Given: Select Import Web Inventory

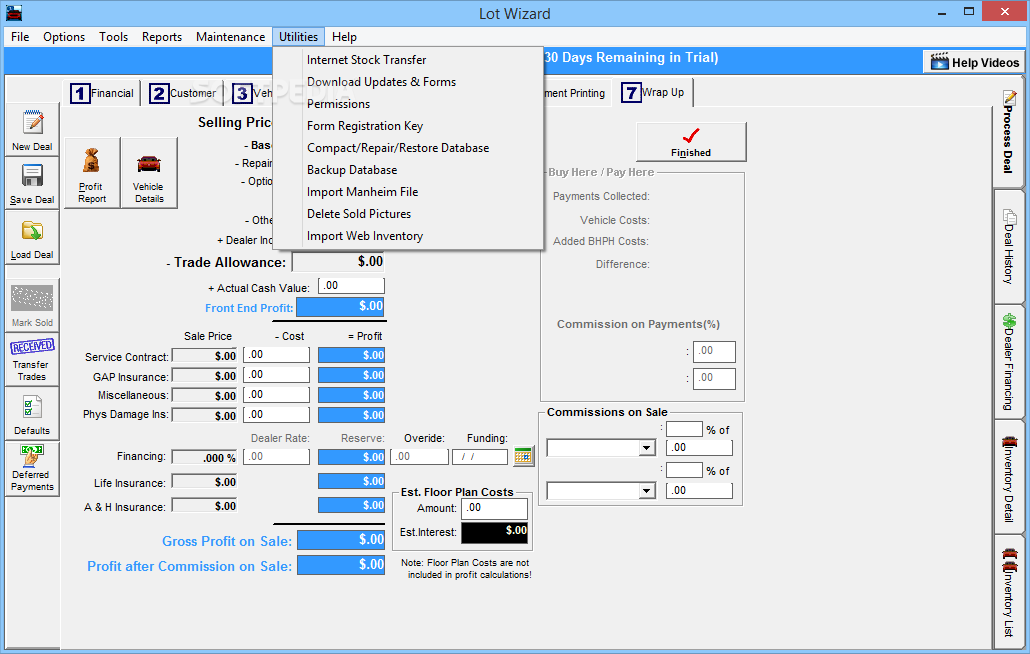Looking at the screenshot, I should click(409, 236).
